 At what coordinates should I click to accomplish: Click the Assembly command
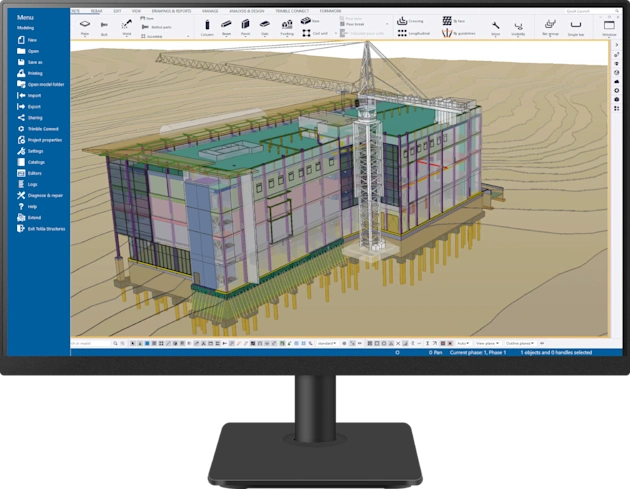point(152,36)
